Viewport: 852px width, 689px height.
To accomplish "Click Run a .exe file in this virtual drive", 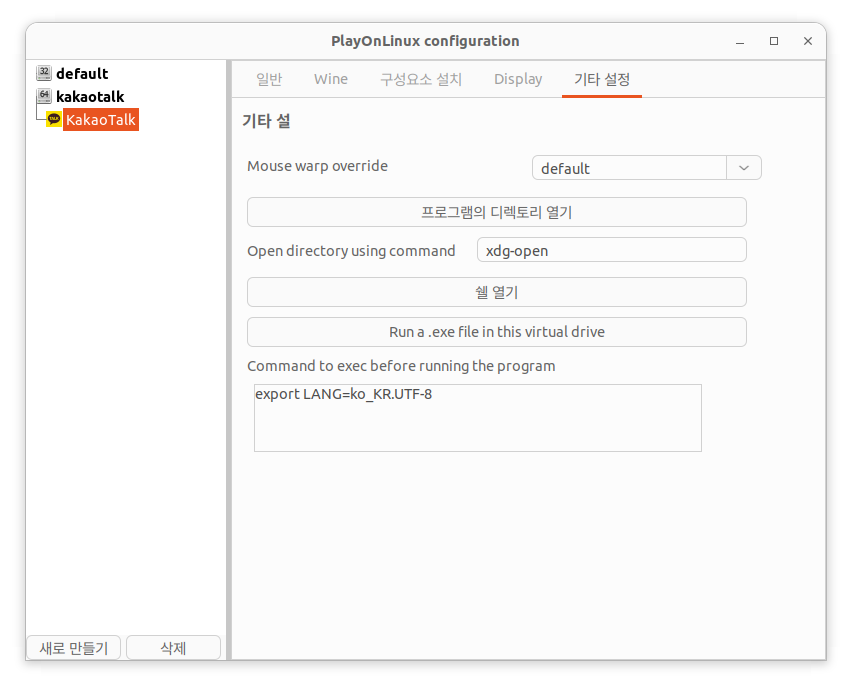I will point(497,332).
